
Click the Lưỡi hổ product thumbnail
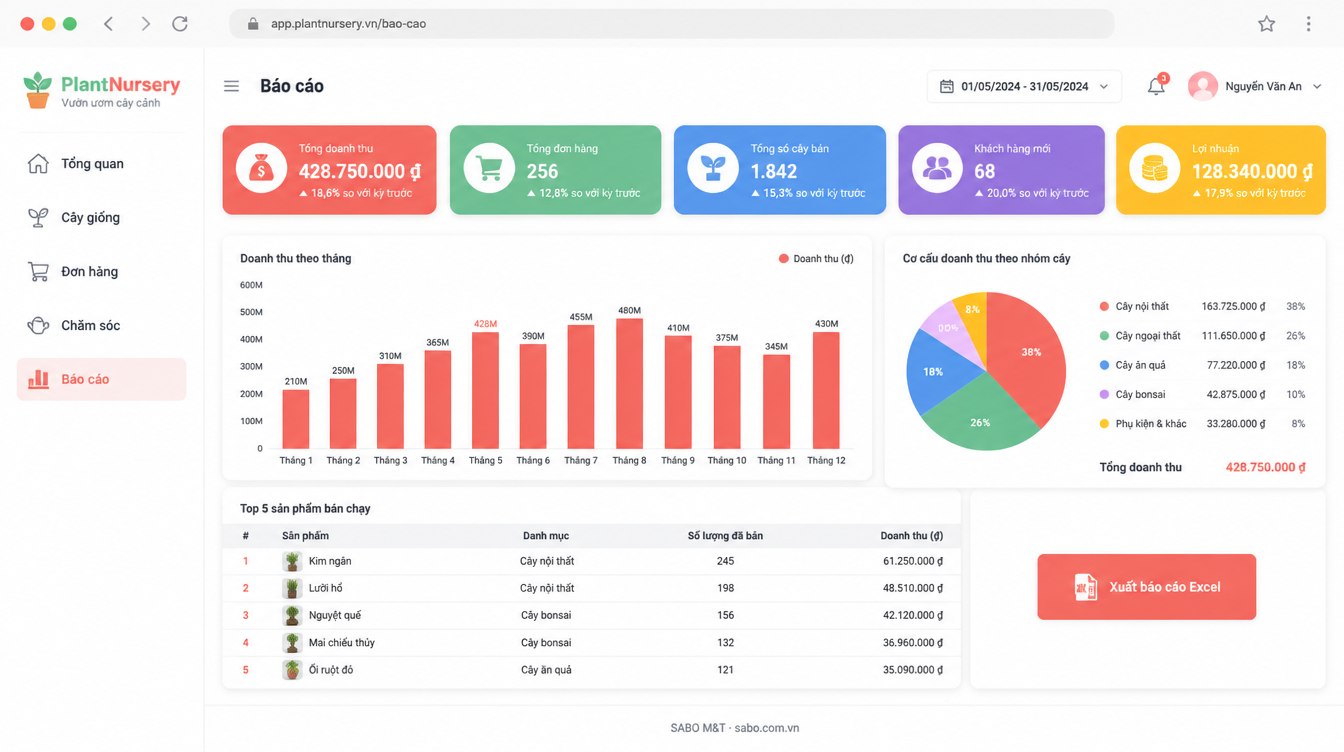click(x=292, y=588)
